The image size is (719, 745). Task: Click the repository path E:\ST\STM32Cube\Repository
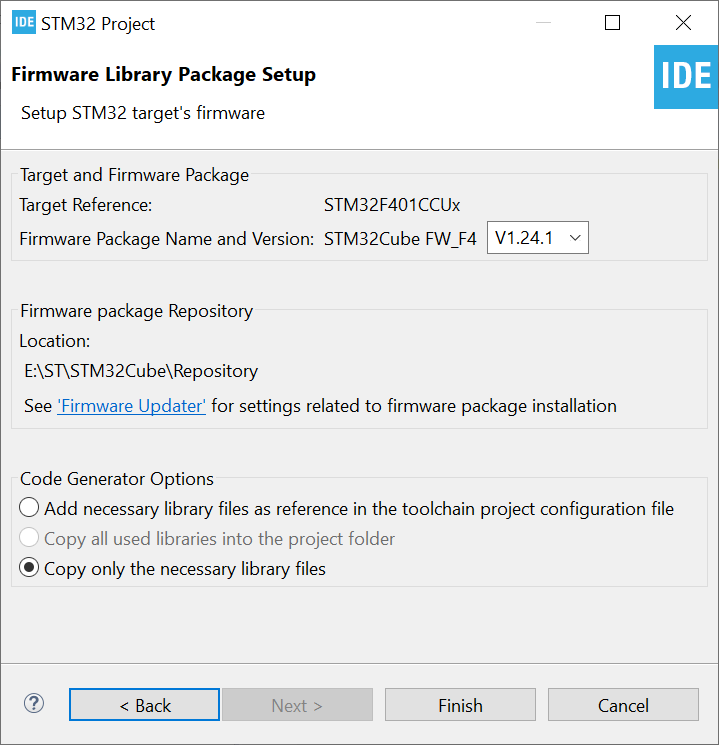141,371
